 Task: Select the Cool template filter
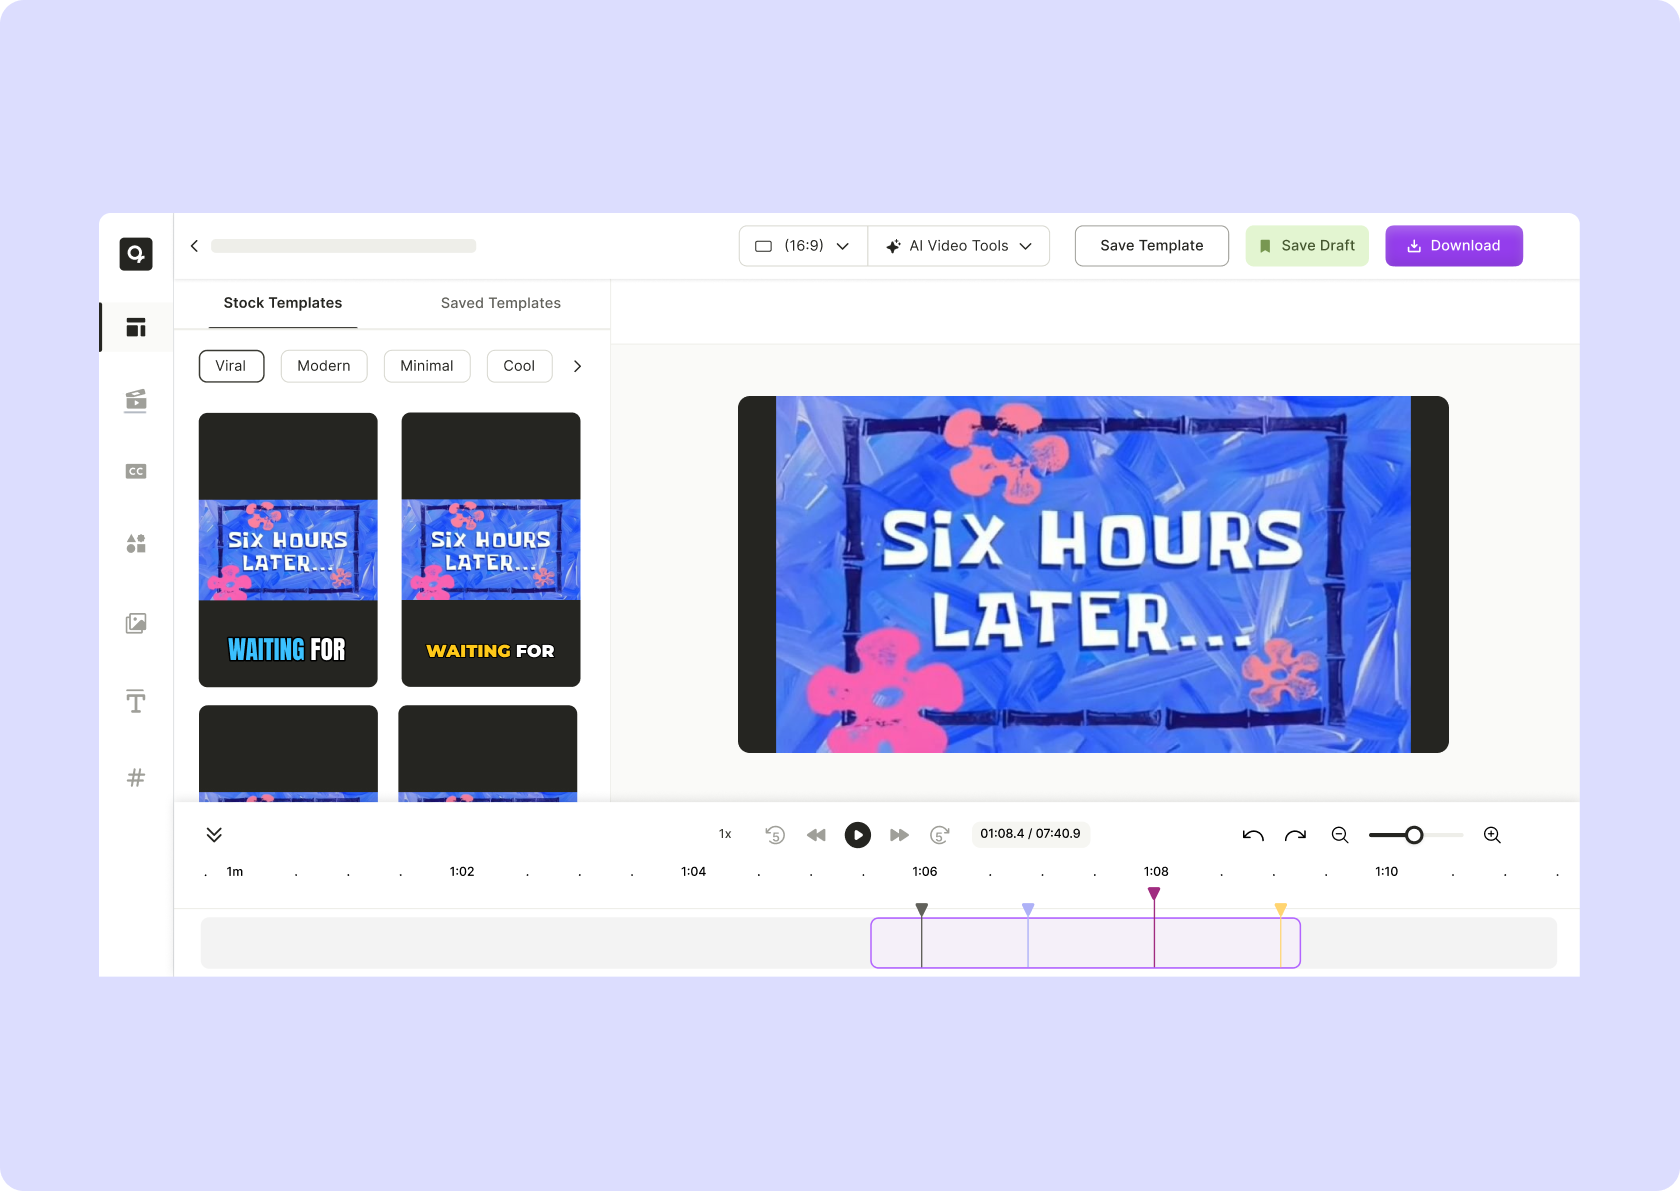click(x=519, y=366)
